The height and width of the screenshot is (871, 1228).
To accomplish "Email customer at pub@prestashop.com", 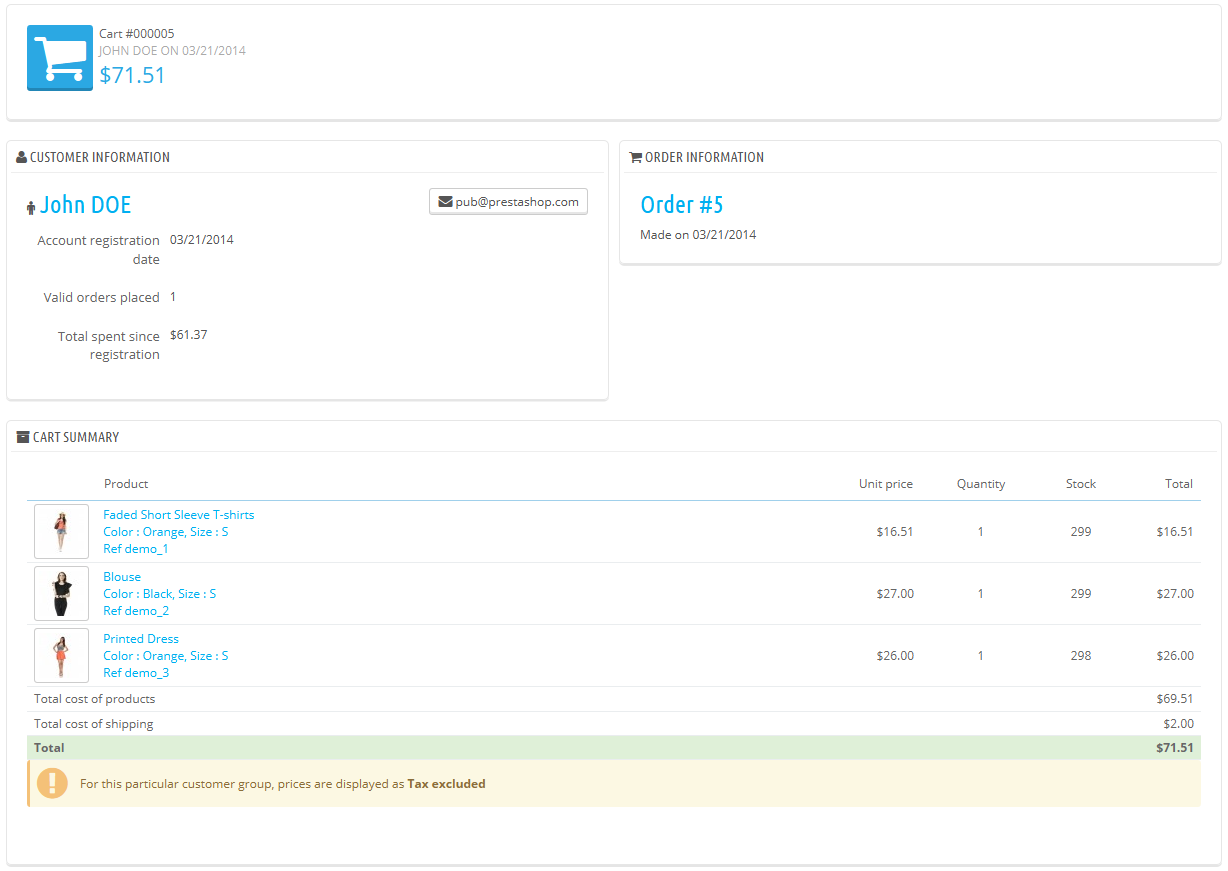I will click(x=508, y=202).
